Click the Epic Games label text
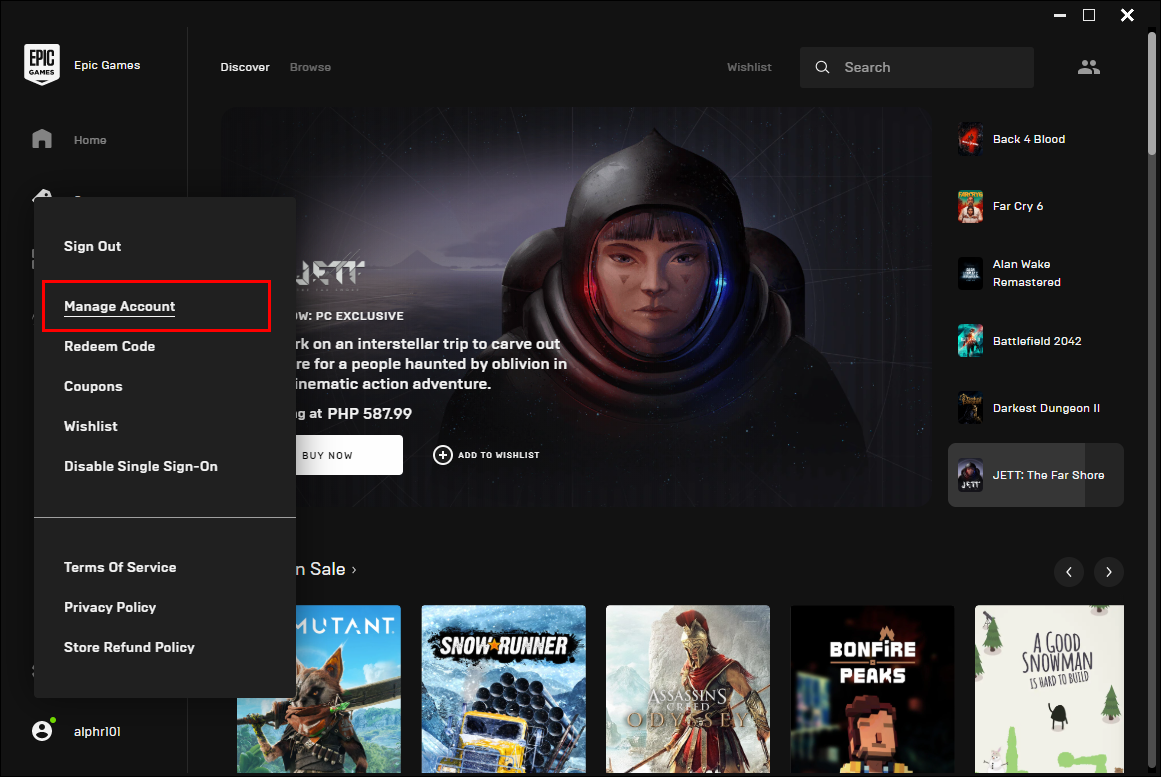 coord(107,65)
